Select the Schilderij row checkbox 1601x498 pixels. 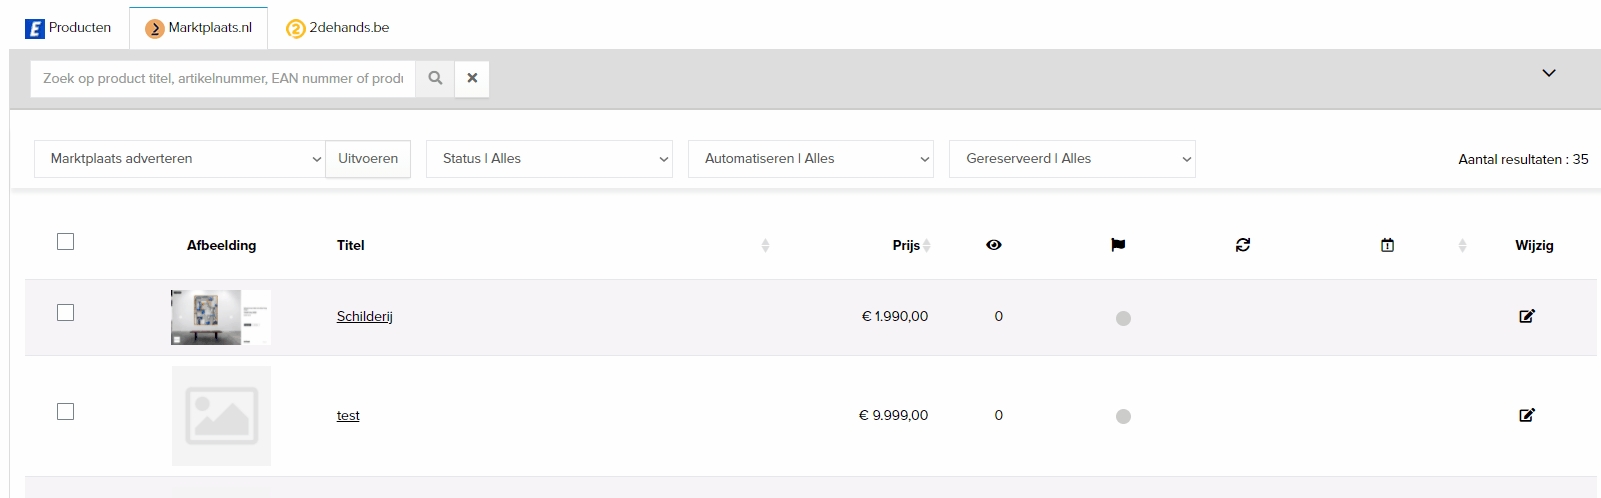click(66, 313)
